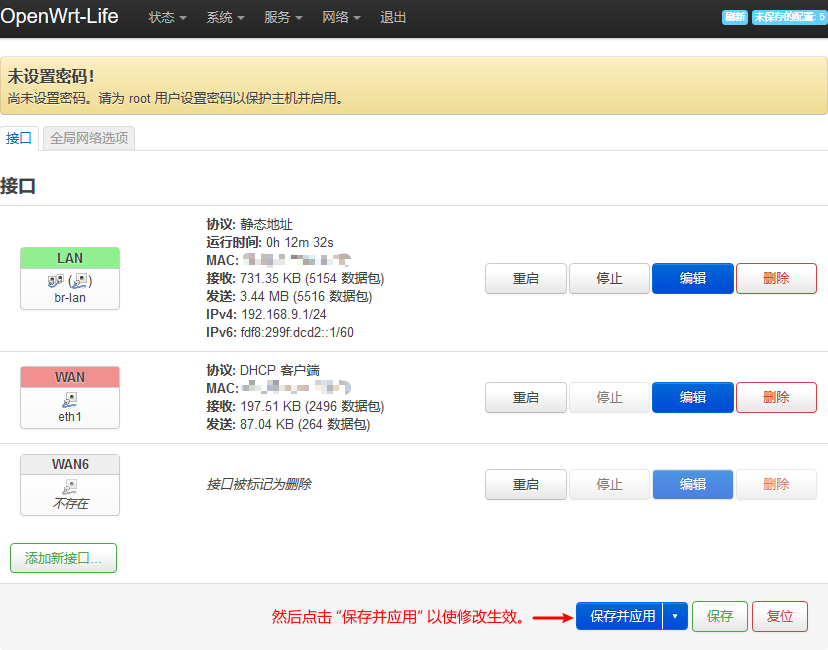Switch to the 全局网络选项 tab

(x=89, y=139)
